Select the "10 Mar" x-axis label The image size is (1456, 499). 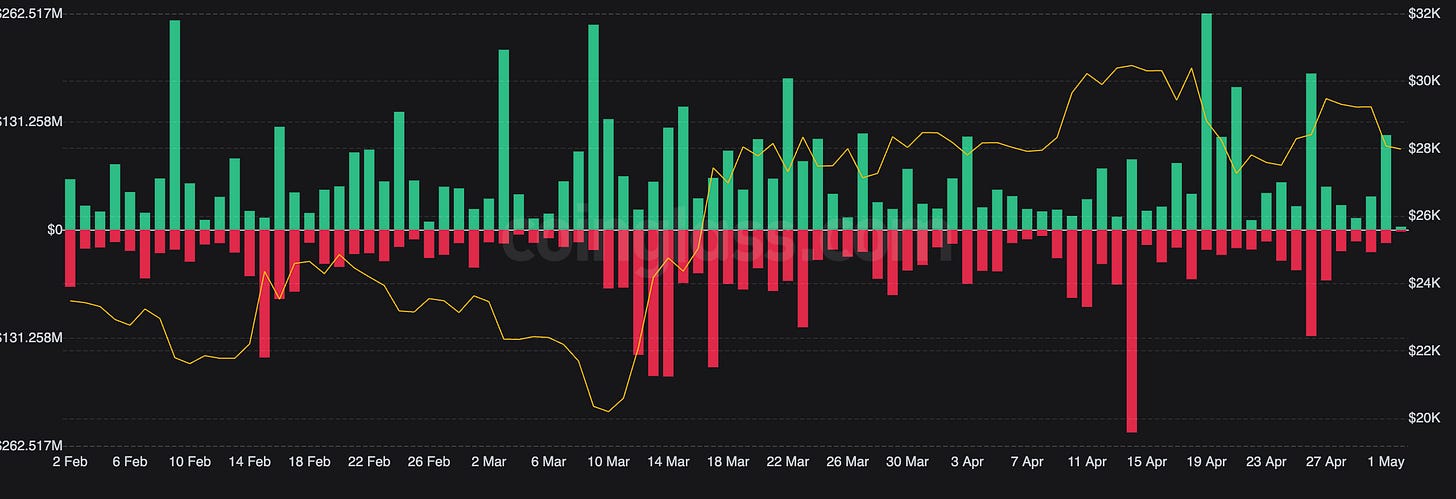pyautogui.click(x=609, y=462)
